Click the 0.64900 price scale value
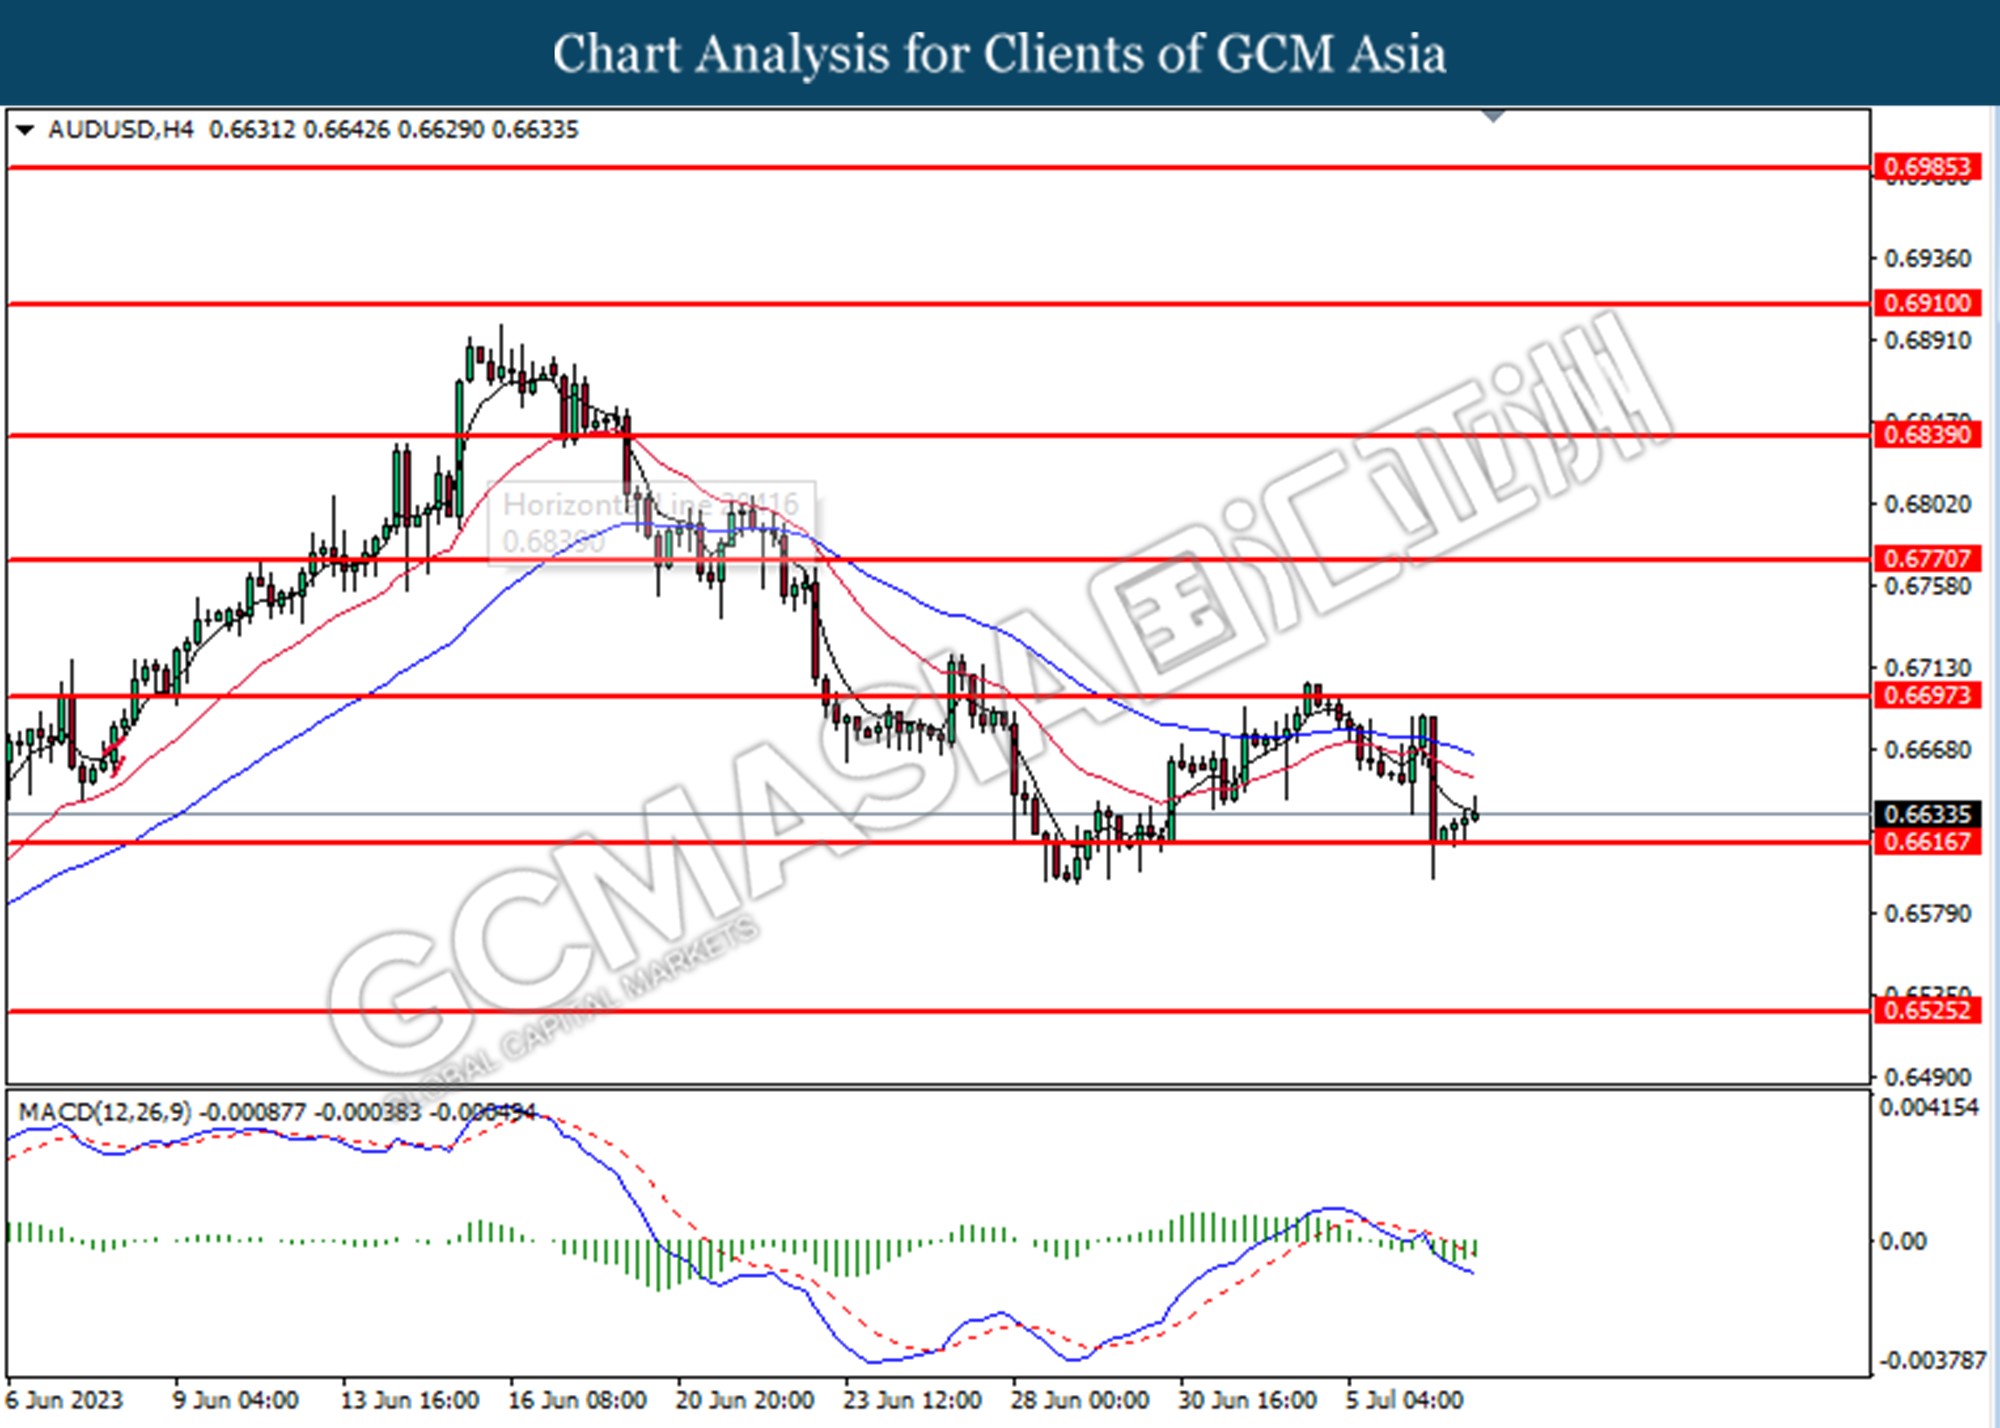The width and height of the screenshot is (2000, 1428). click(x=1927, y=1078)
